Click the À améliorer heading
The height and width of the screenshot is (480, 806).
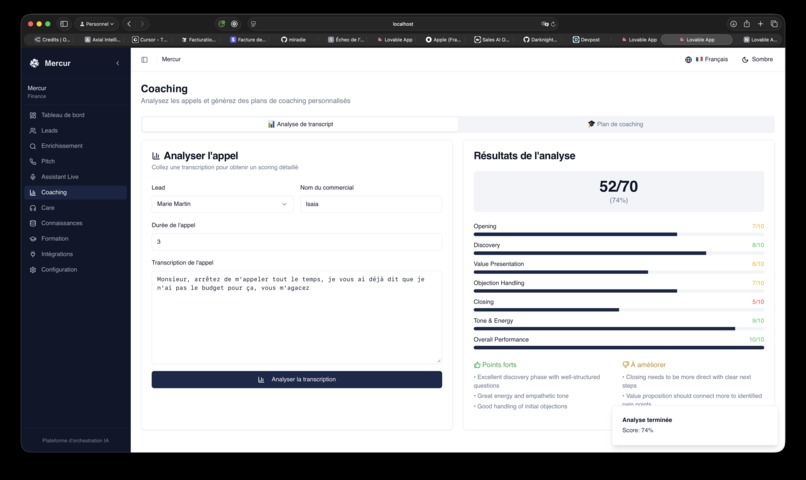644,365
